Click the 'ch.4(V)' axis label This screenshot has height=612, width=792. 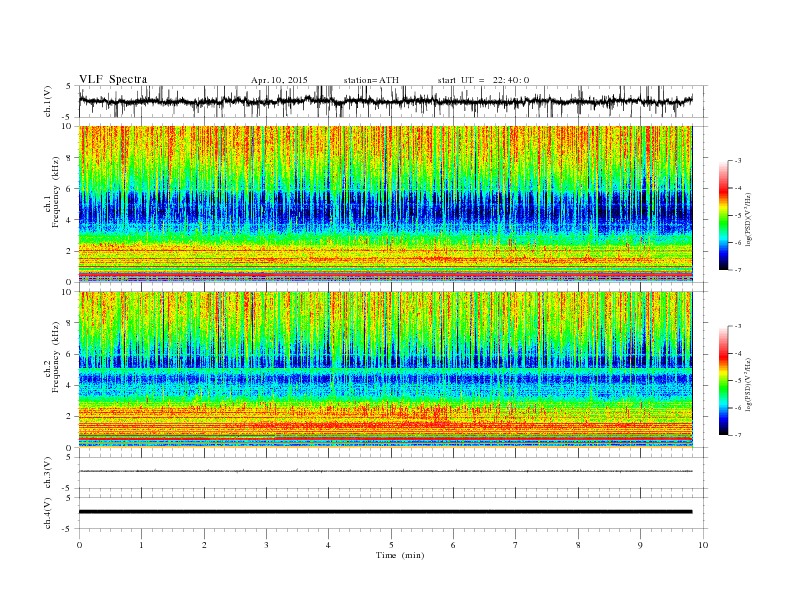[x=48, y=513]
